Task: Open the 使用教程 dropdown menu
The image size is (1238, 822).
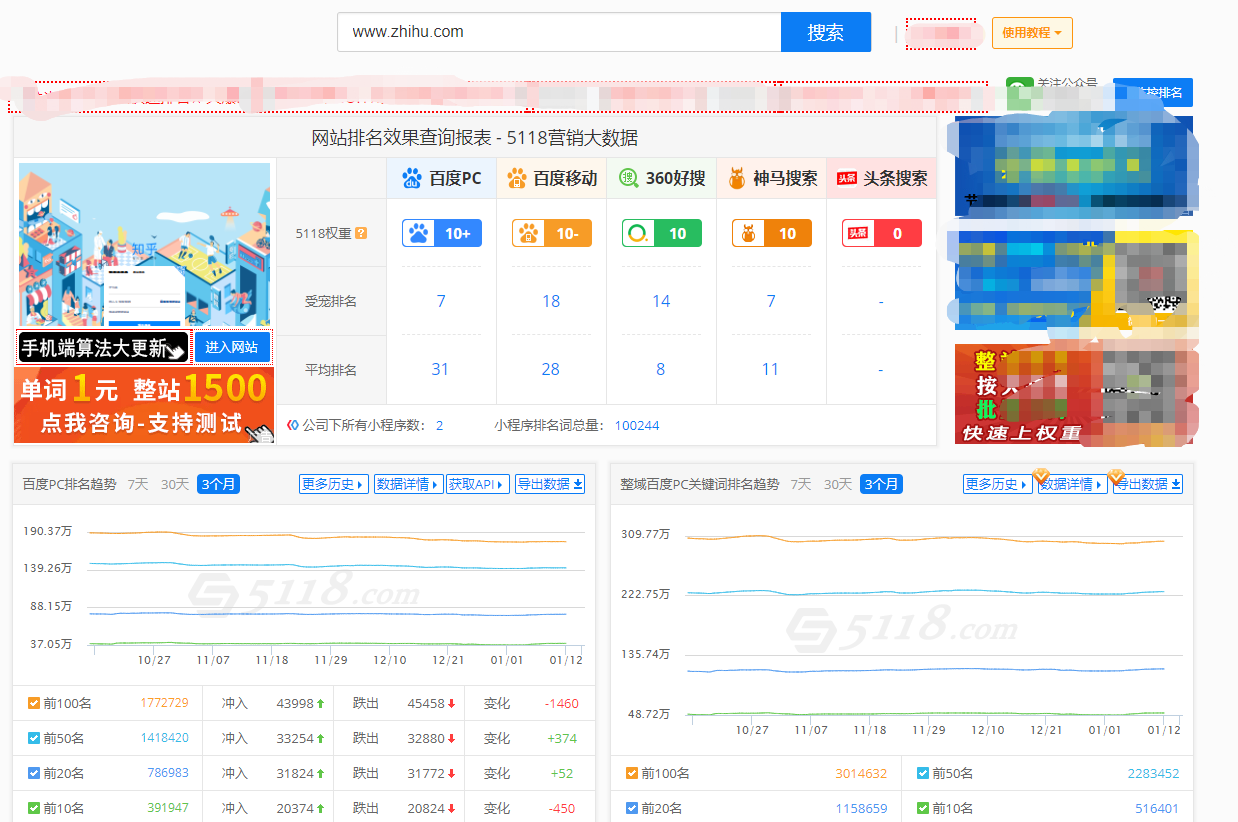Action: pos(1031,32)
